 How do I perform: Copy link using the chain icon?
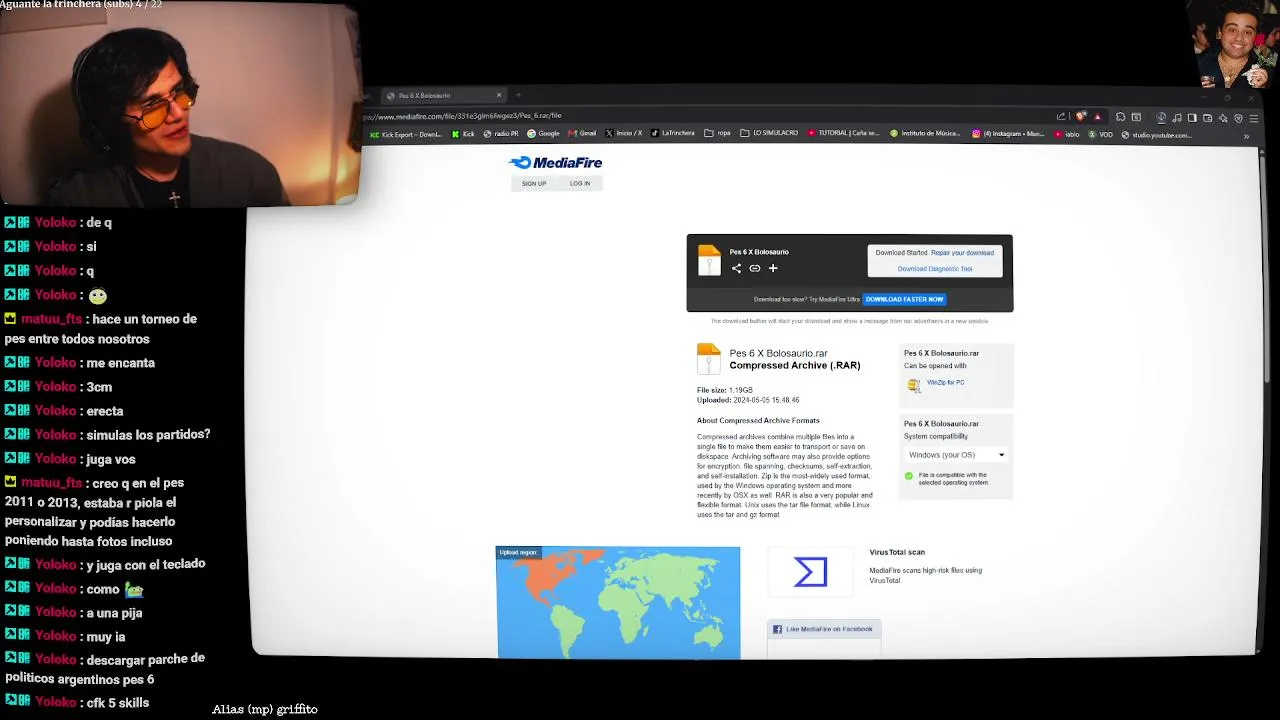tap(755, 268)
